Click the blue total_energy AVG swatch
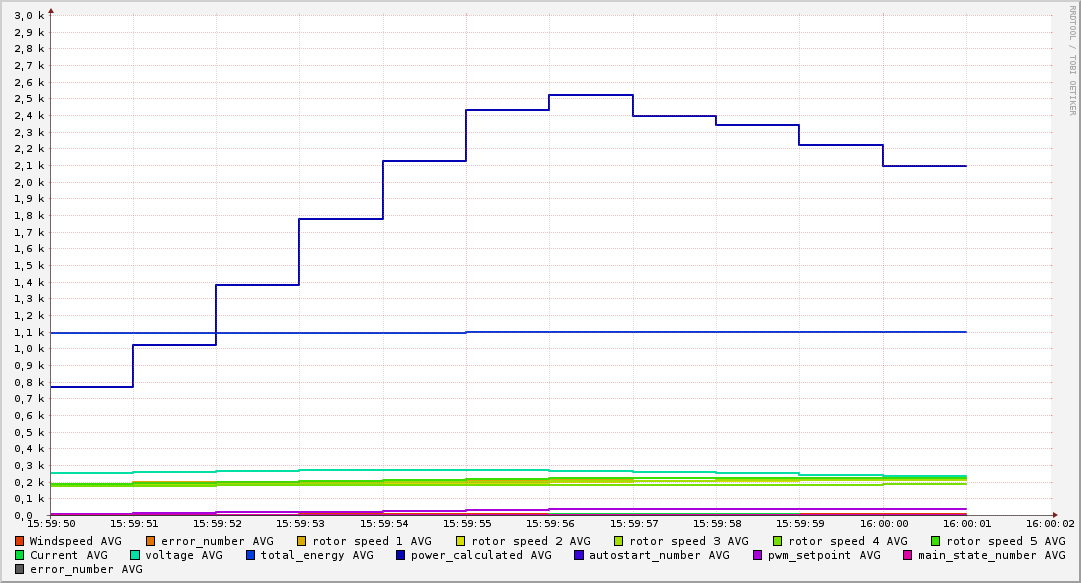The image size is (1081, 583). pos(251,555)
